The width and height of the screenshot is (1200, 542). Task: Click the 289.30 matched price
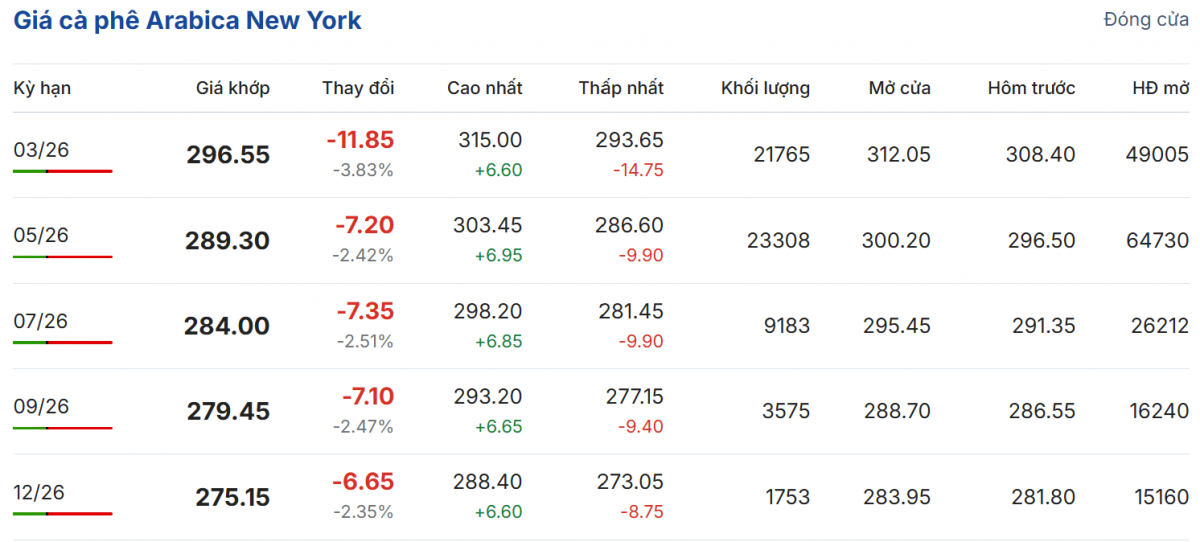coord(228,241)
